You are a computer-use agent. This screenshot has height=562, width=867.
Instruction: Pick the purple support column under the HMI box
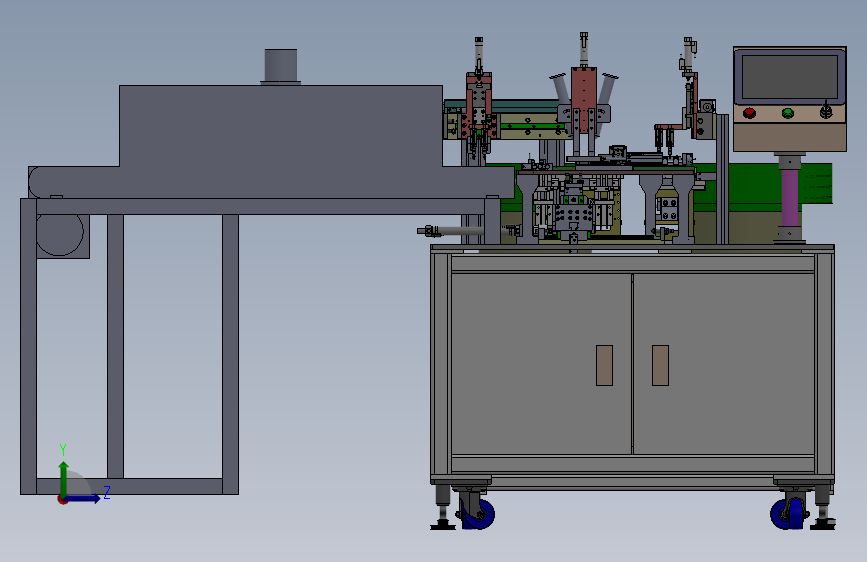point(790,197)
